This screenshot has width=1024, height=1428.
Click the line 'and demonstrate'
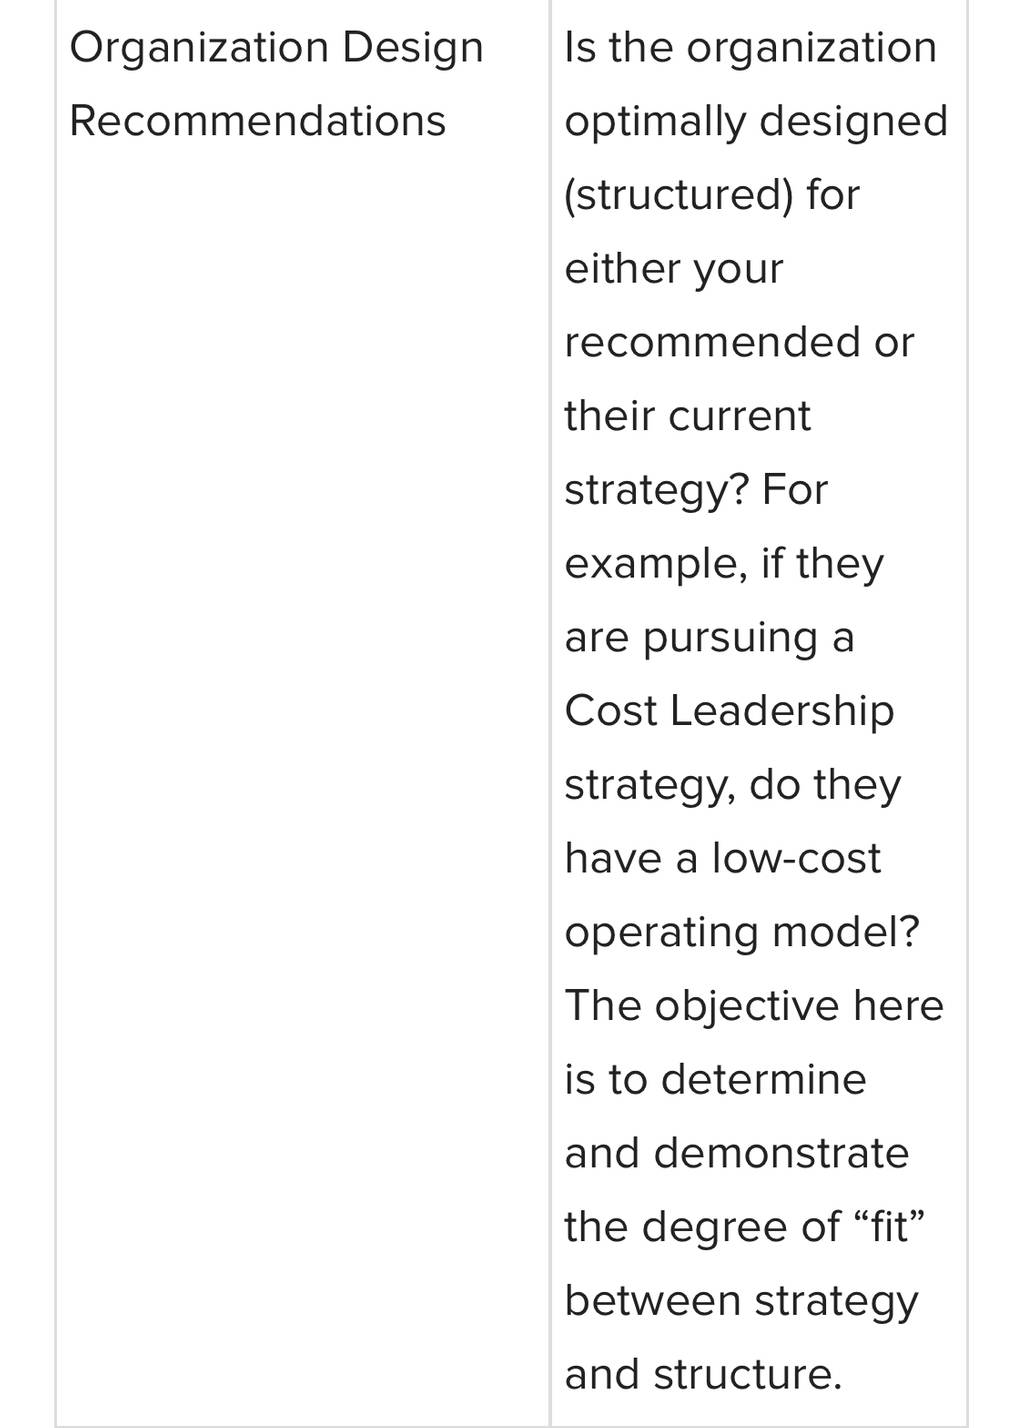pyautogui.click(x=737, y=1153)
